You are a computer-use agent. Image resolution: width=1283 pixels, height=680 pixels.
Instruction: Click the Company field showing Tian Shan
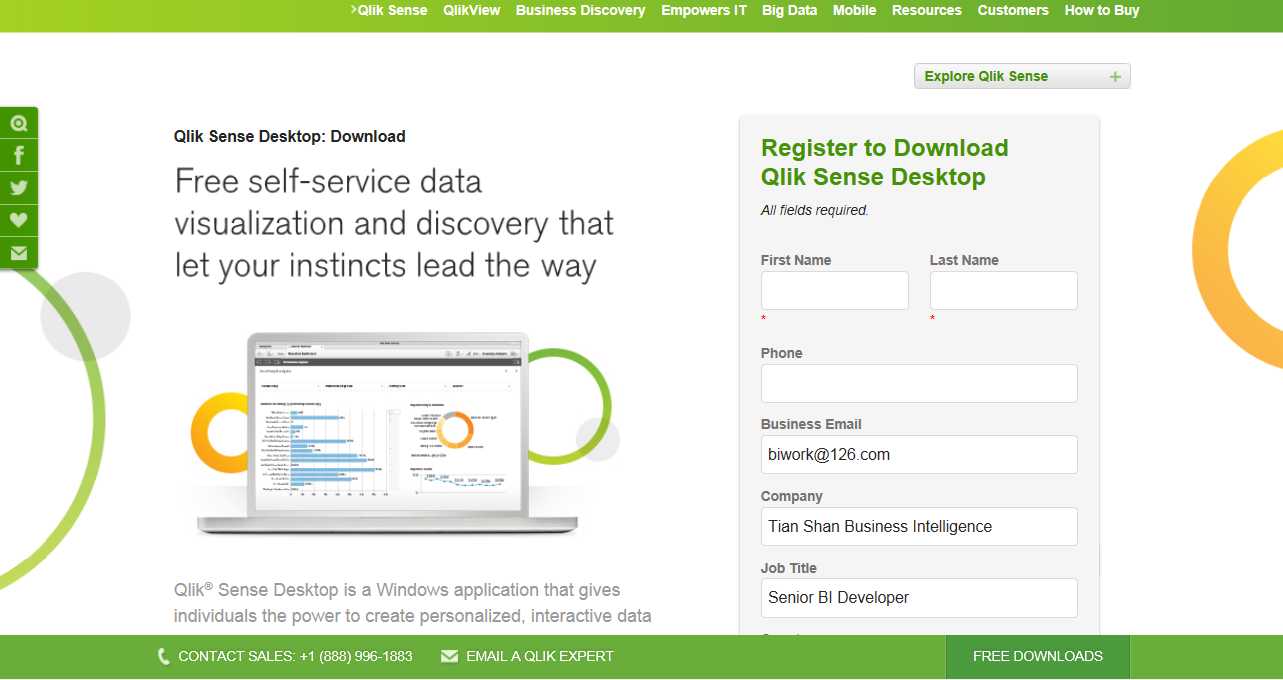[919, 526]
